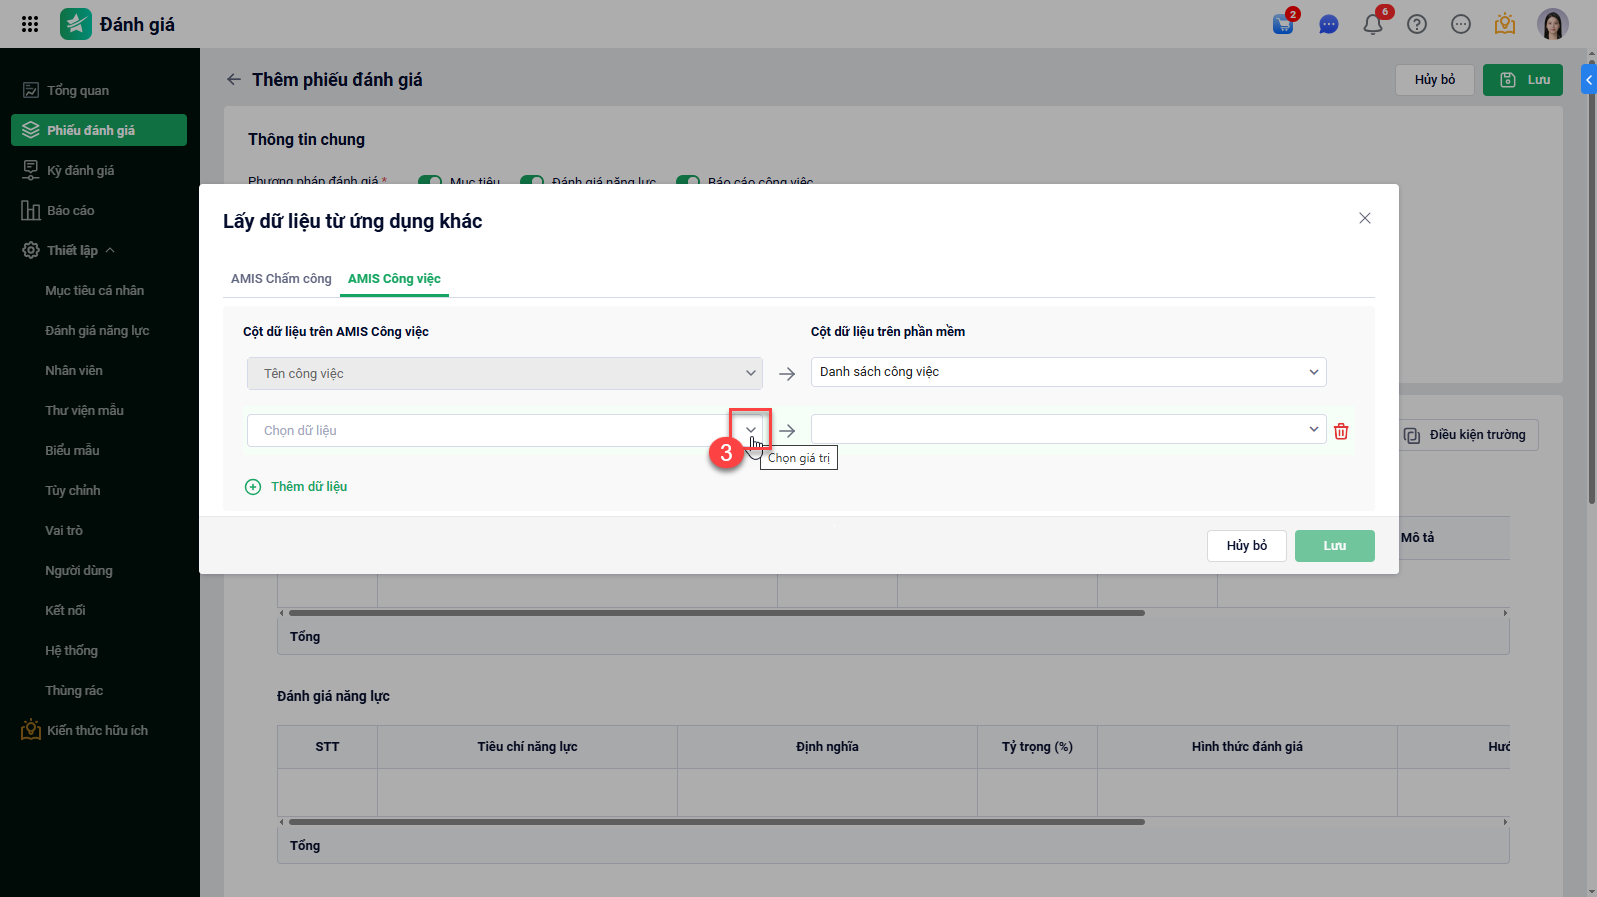1597x897 pixels.
Task: Click the green Lưu button in dialog
Action: pyautogui.click(x=1335, y=546)
